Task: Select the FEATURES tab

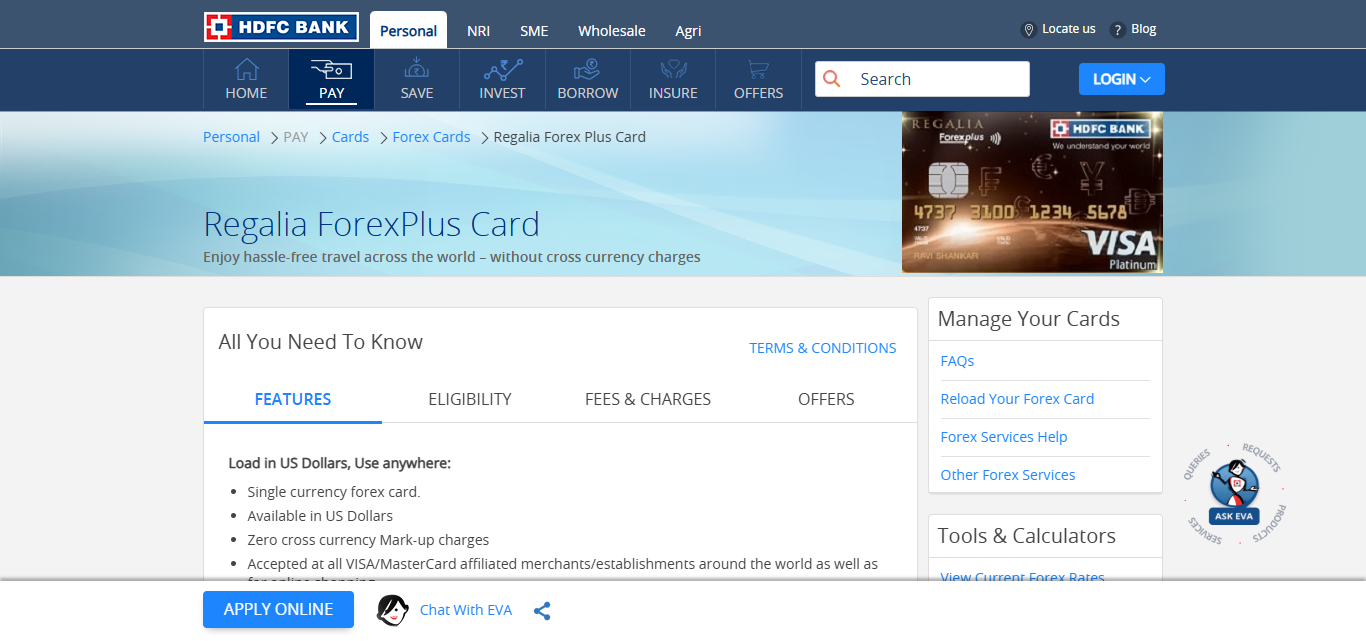Action: [x=293, y=399]
